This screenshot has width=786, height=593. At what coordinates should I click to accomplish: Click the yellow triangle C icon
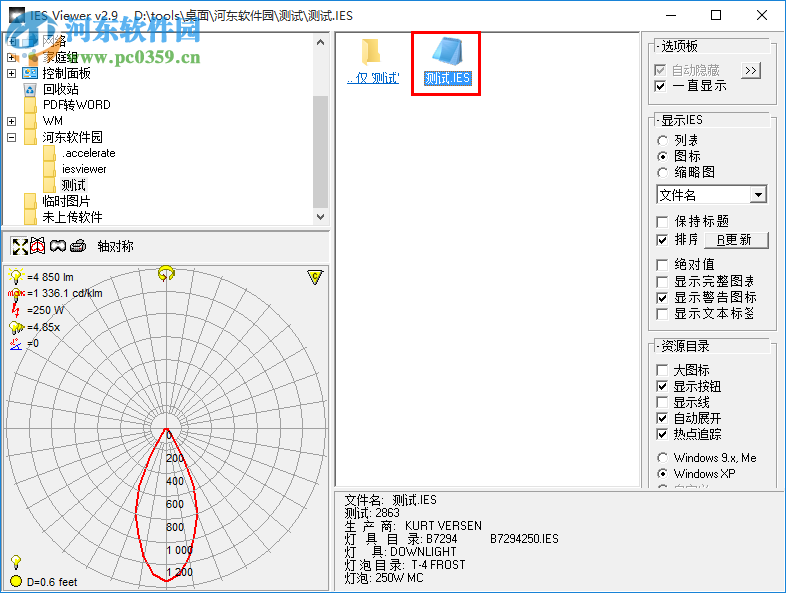(315, 277)
